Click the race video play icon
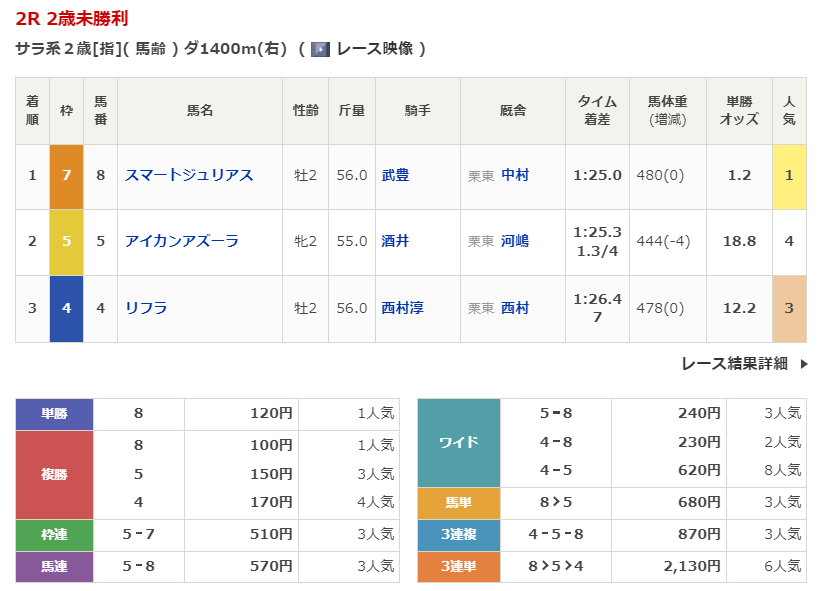Viewport: 821px width, 591px height. tap(320, 49)
